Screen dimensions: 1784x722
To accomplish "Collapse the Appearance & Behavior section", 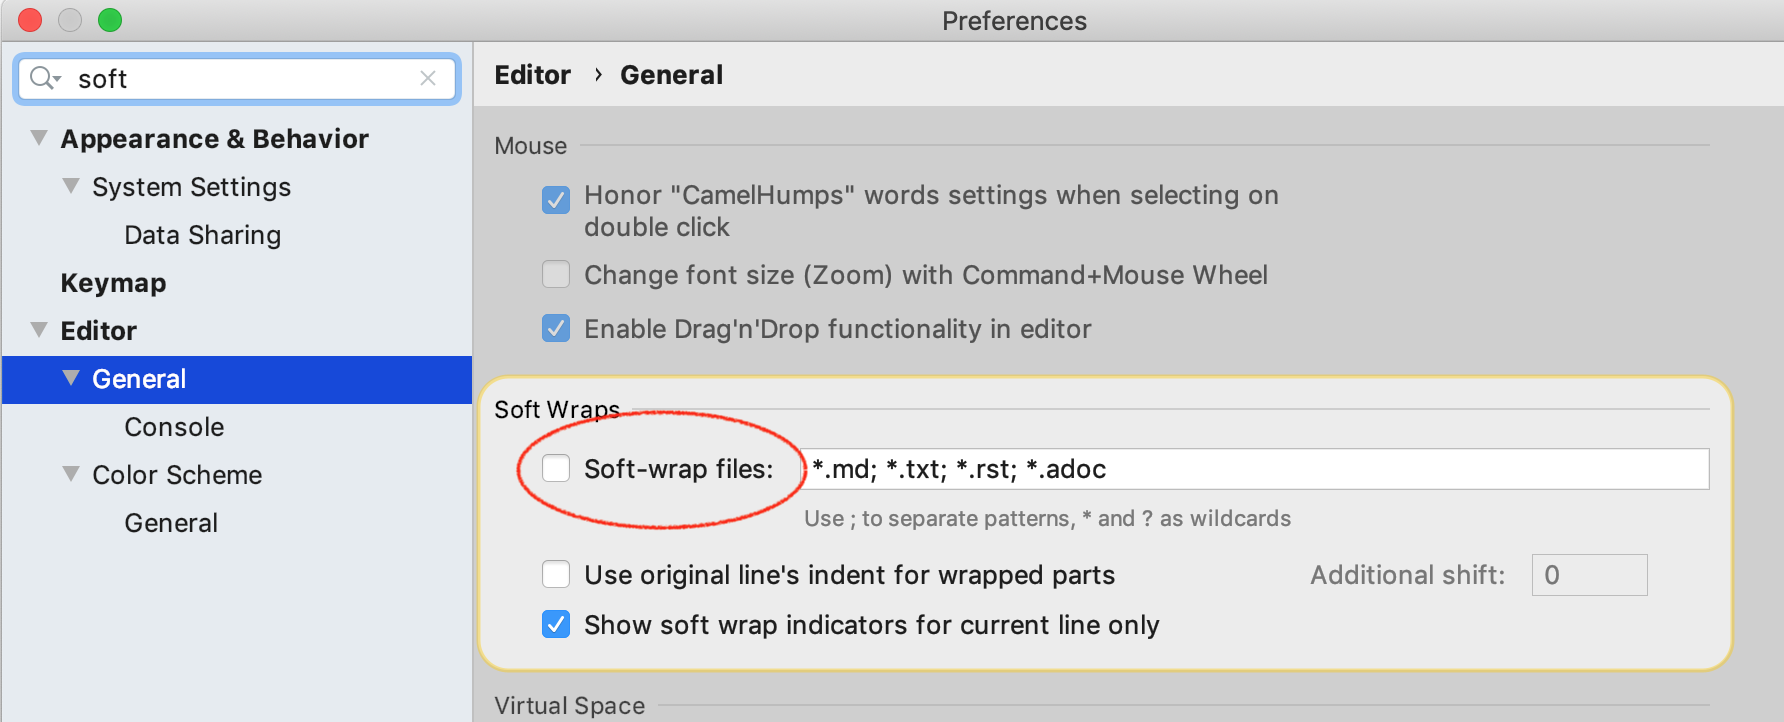I will (x=38, y=137).
